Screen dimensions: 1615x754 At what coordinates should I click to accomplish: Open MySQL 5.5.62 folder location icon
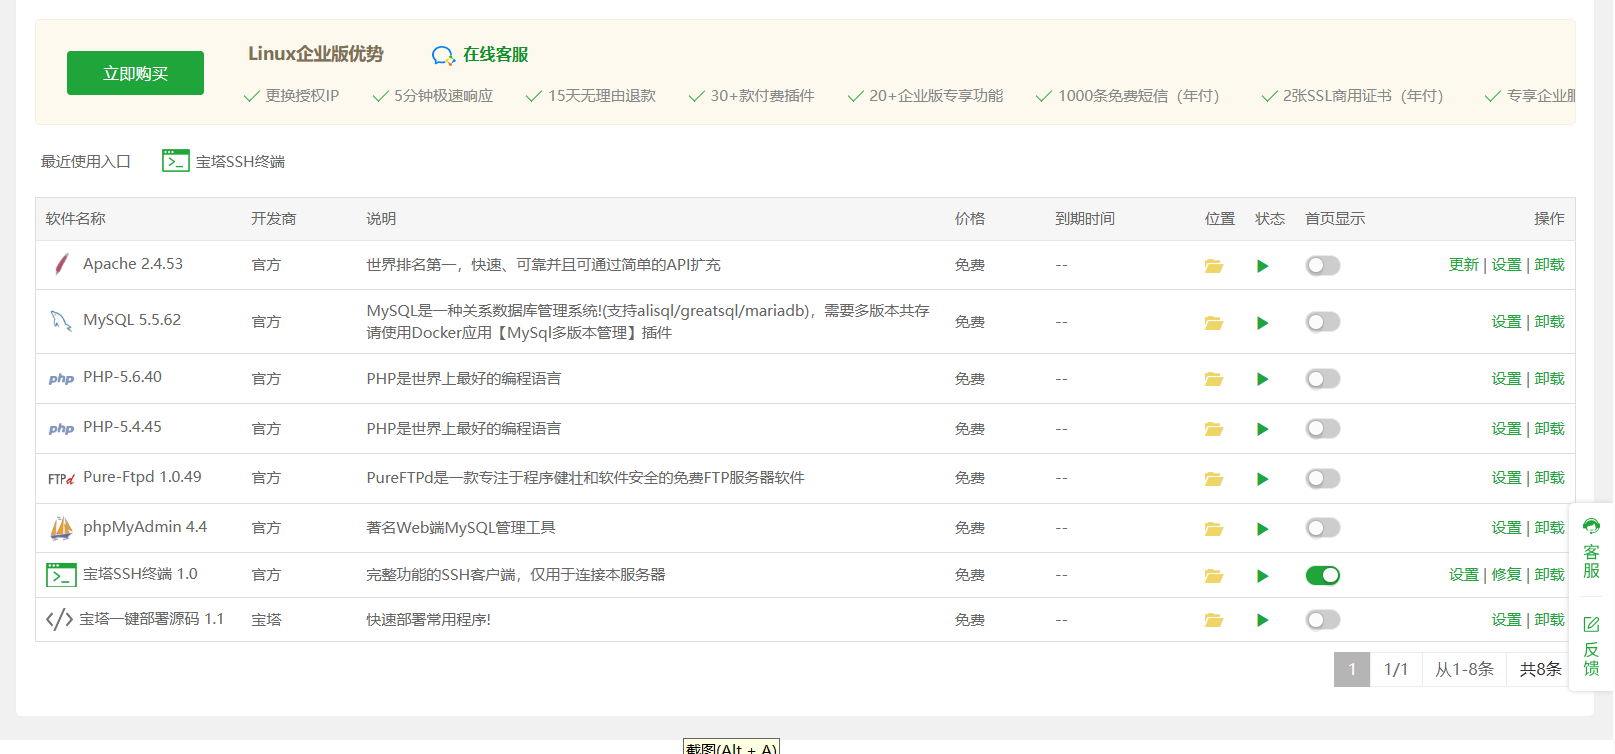(x=1214, y=323)
